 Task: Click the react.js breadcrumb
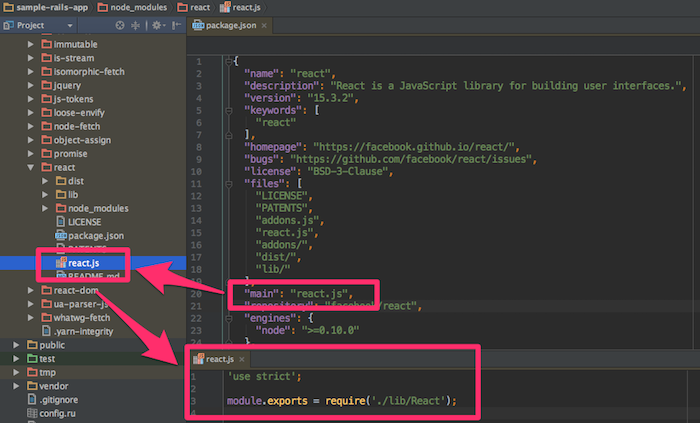click(240, 7)
